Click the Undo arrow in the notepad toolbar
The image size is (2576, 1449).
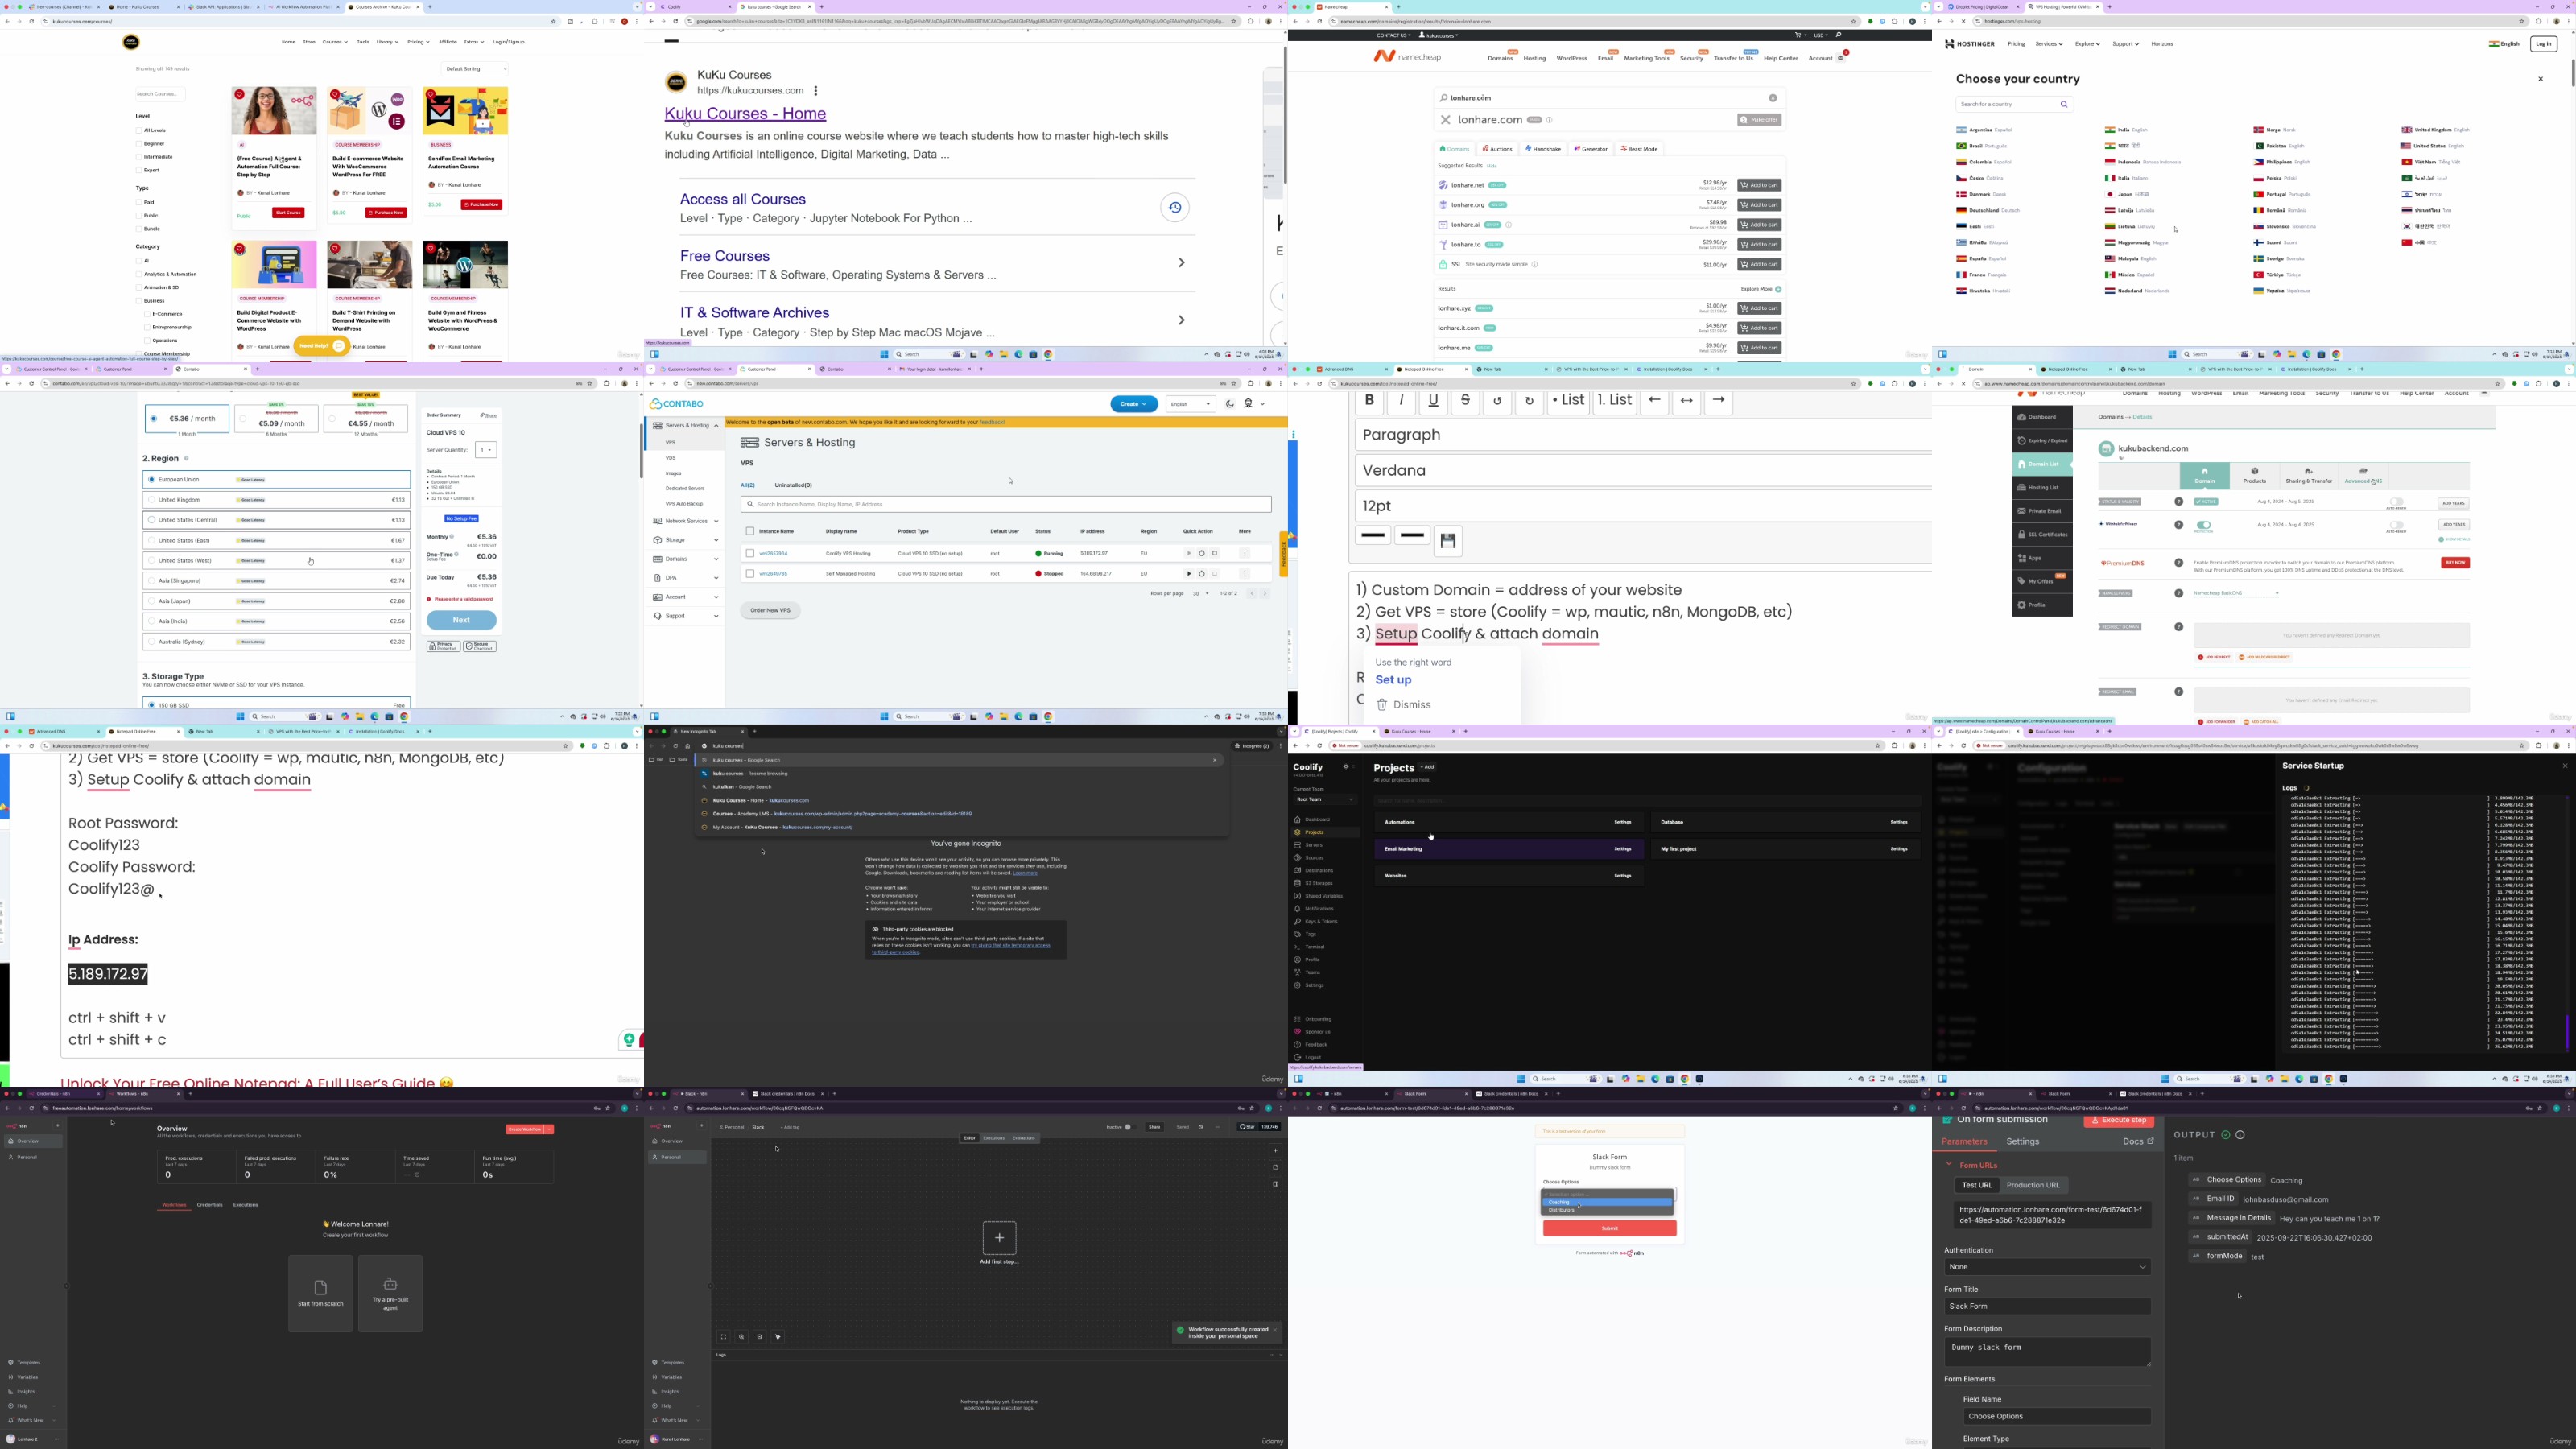[x=1497, y=401]
